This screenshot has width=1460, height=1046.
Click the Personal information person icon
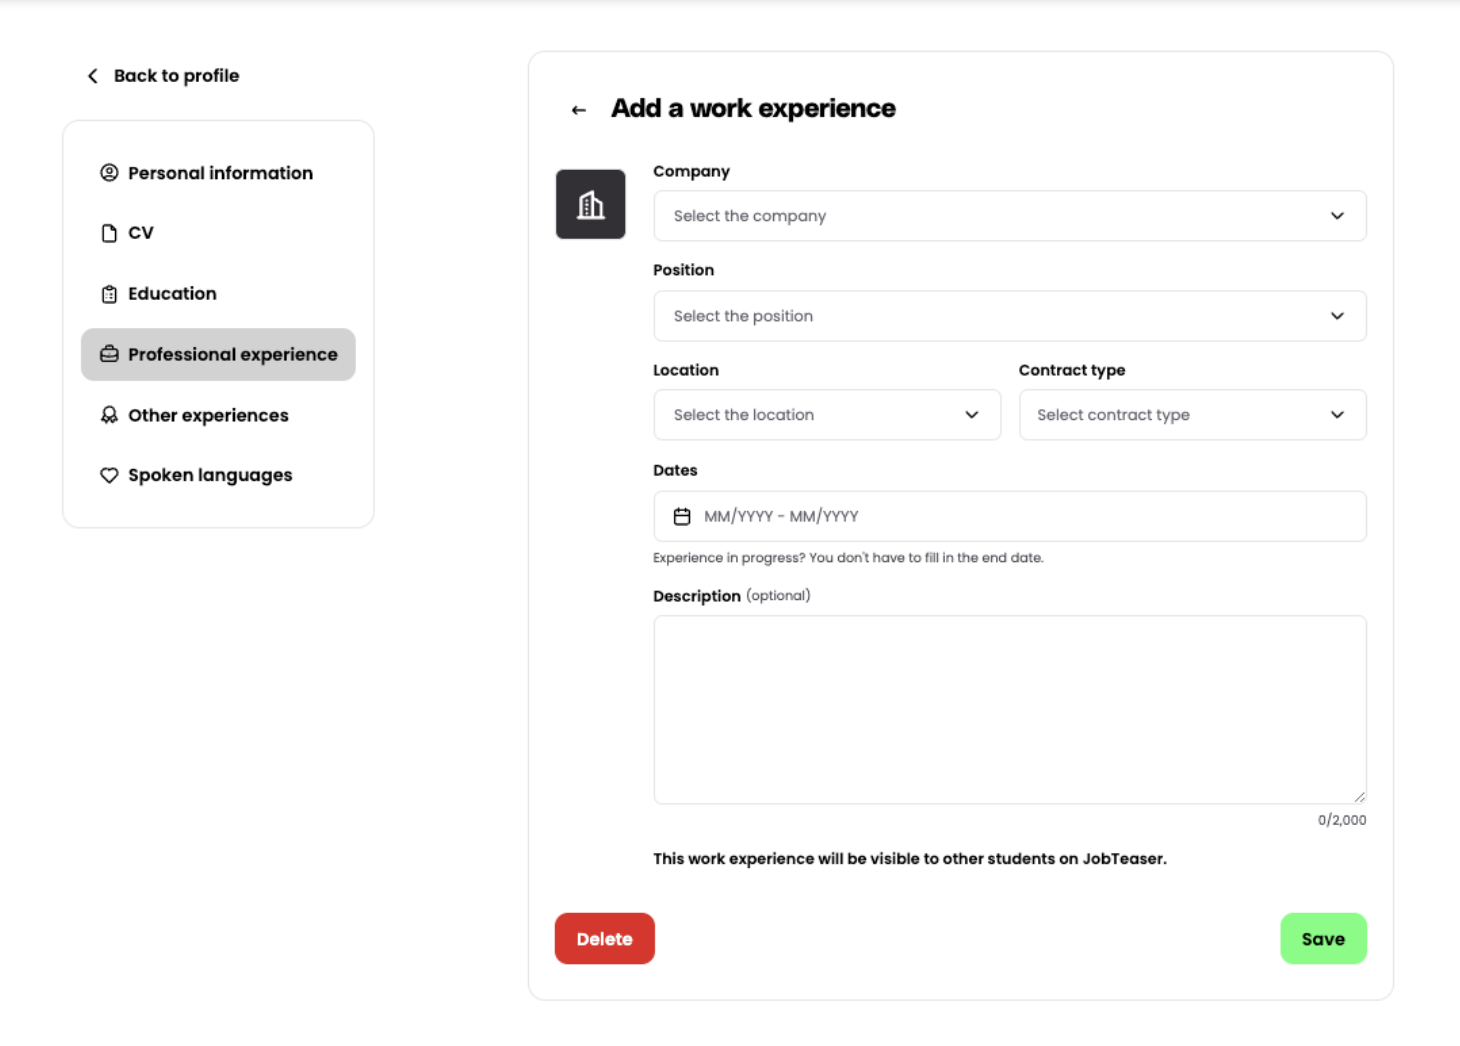pyautogui.click(x=109, y=173)
